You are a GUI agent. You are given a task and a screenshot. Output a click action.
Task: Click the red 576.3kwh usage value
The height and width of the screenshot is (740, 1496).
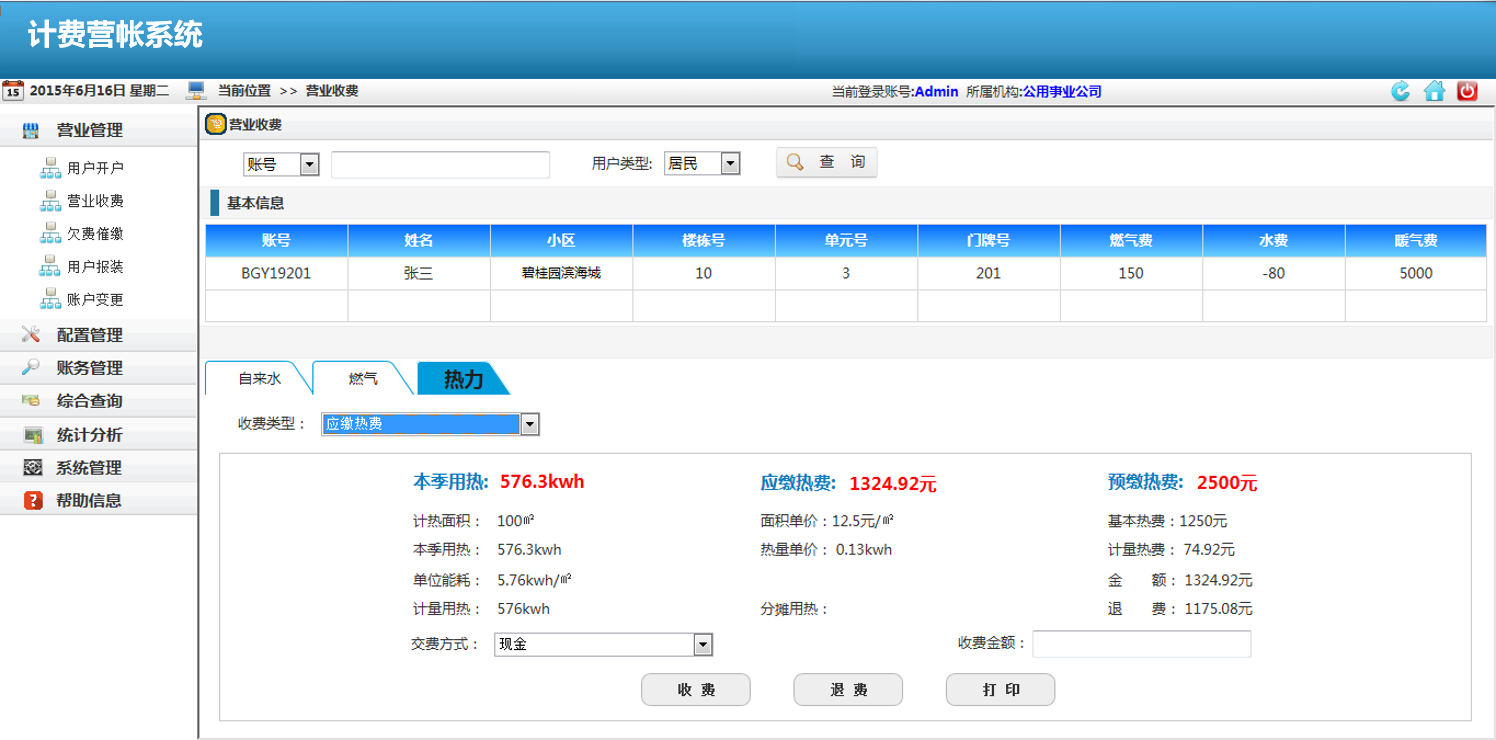click(542, 482)
